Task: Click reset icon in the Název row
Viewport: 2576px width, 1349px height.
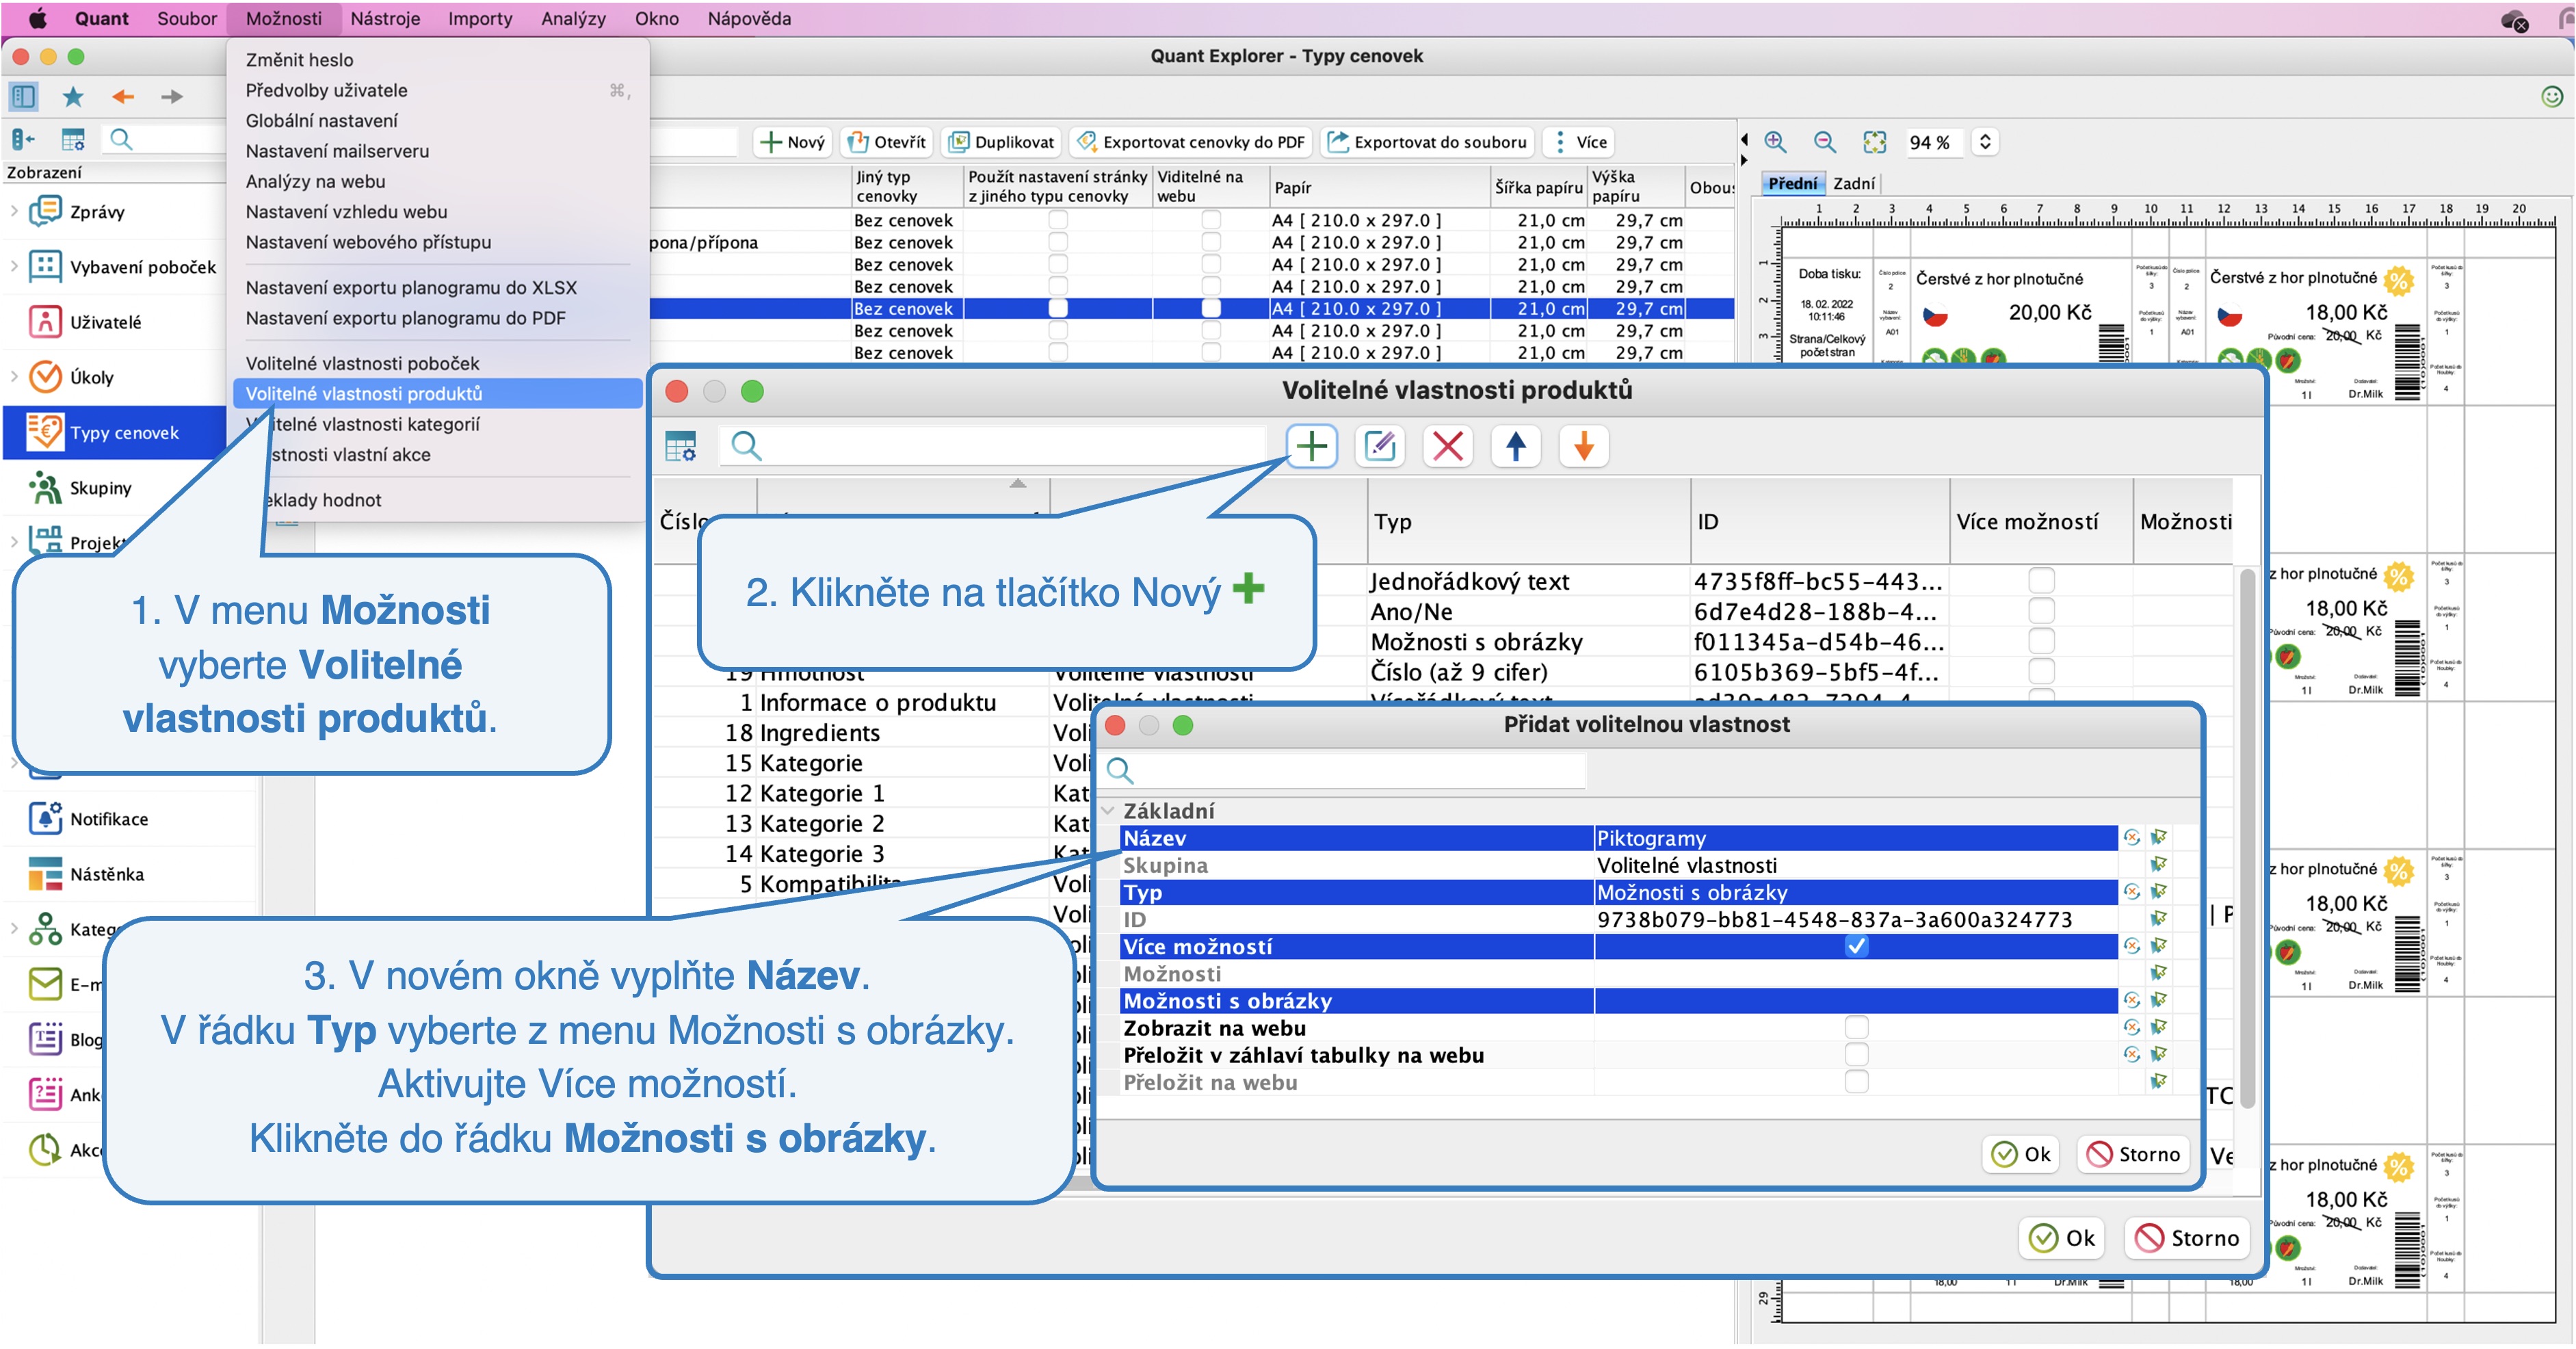Action: [x=2132, y=838]
